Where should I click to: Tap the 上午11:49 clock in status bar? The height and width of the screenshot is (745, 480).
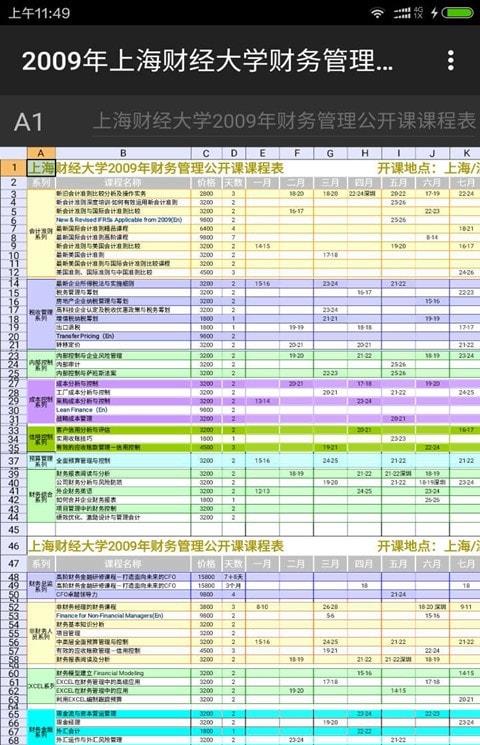[39, 13]
